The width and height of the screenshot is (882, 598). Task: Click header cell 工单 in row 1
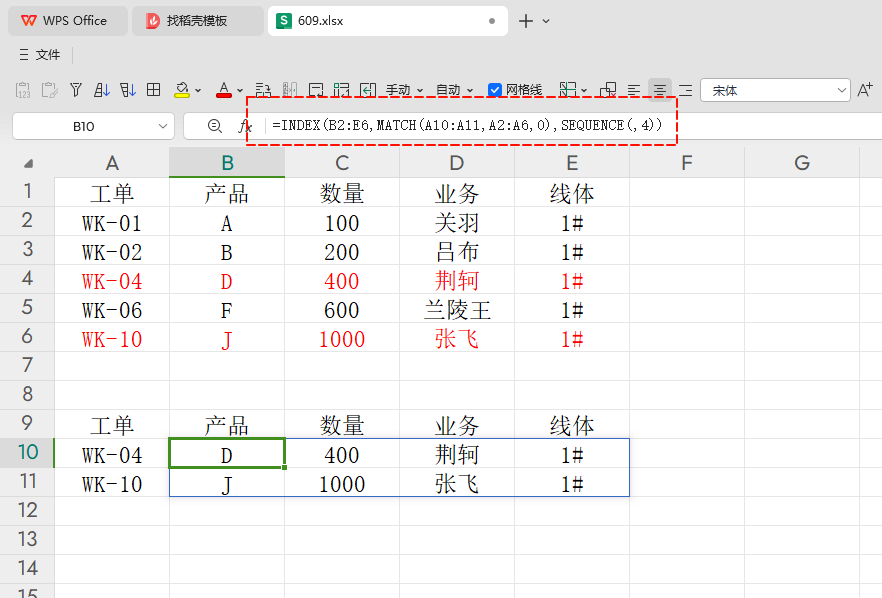click(x=112, y=194)
